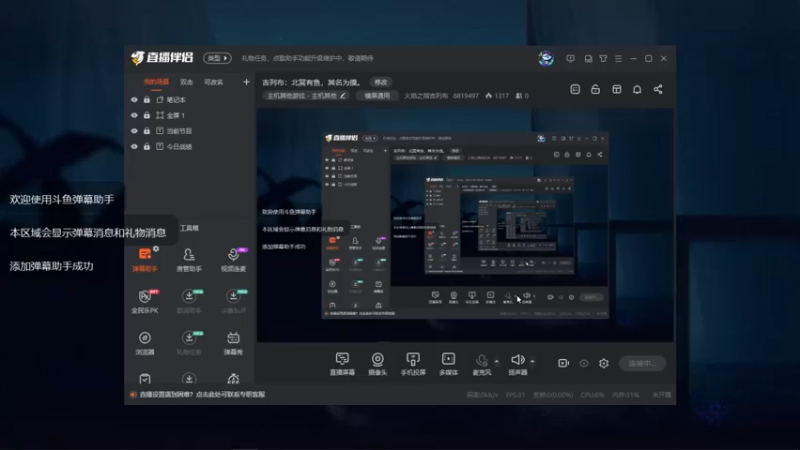Screen dimensions: 800x450
Task: Click room number 6819497
Action: click(466, 96)
